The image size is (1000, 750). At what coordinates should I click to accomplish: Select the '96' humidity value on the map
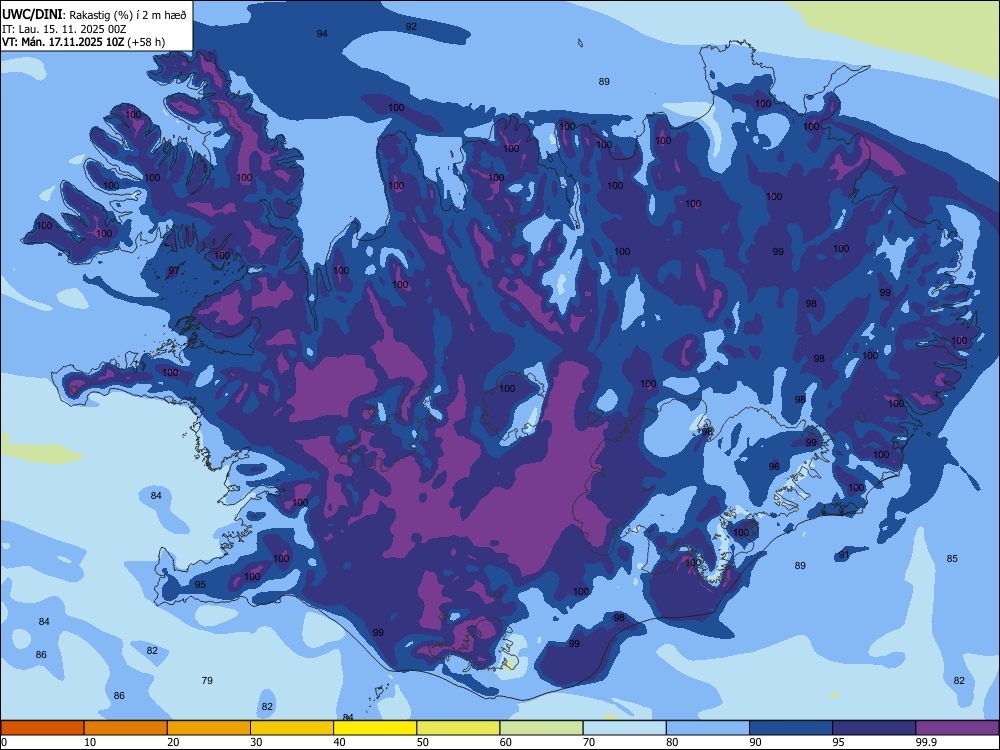tap(774, 466)
